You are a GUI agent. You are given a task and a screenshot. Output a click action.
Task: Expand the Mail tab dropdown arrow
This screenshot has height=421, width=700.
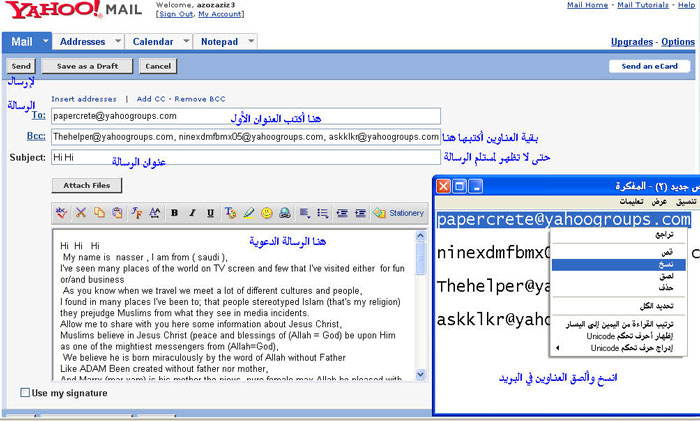point(45,41)
